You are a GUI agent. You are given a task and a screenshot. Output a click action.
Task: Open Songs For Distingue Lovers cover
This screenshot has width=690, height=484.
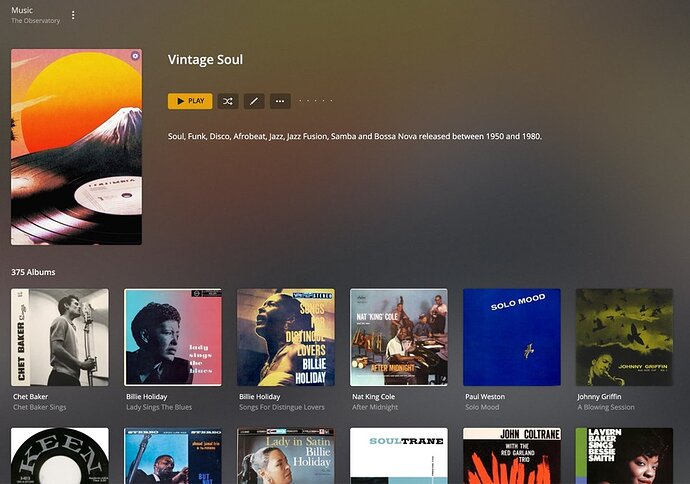pyautogui.click(x=286, y=337)
